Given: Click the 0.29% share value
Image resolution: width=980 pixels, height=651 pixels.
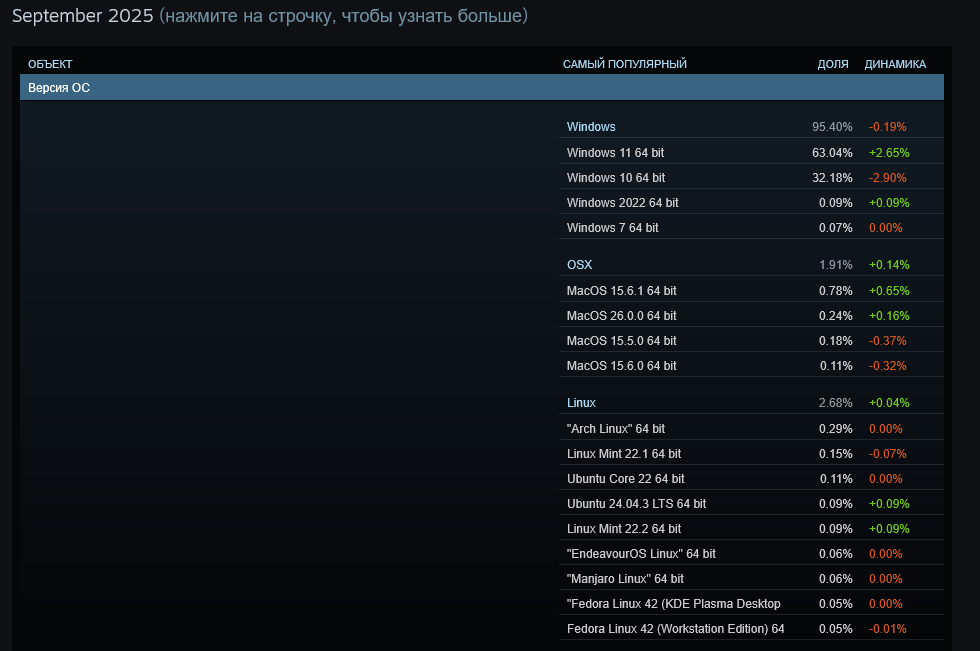Looking at the screenshot, I should [x=836, y=429].
